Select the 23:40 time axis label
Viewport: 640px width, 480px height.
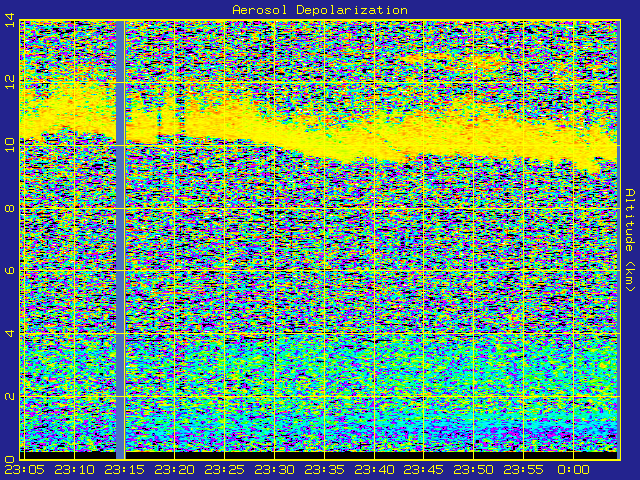tap(374, 470)
